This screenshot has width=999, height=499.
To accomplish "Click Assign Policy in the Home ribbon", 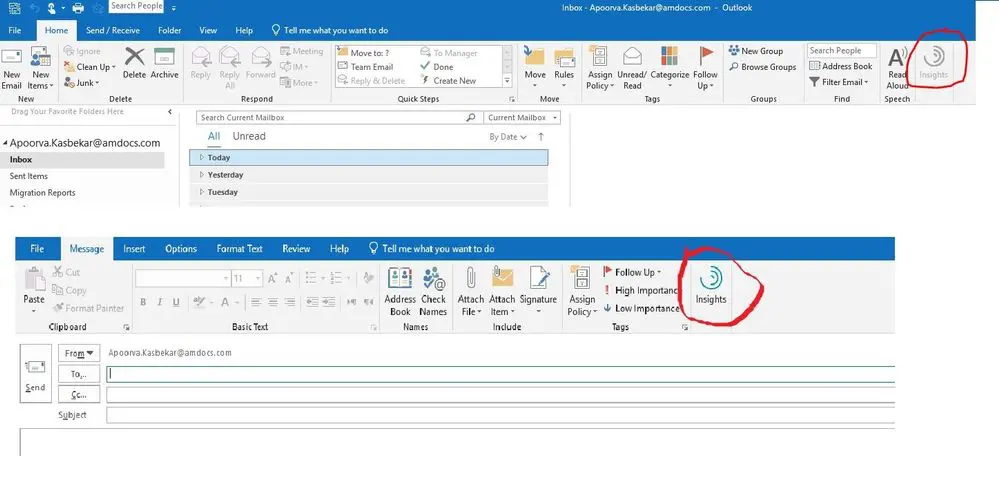I will pos(600,68).
